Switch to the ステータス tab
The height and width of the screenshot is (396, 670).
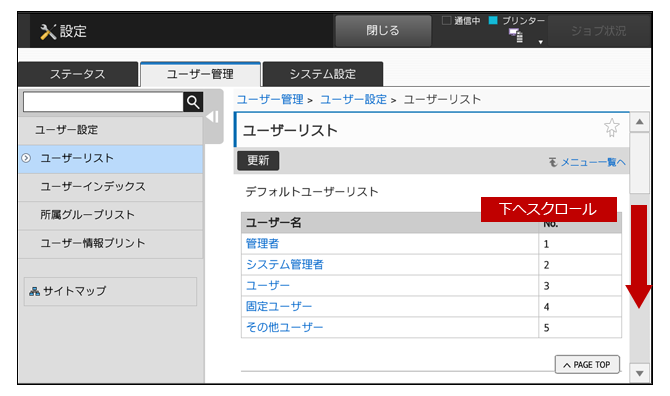(78, 74)
